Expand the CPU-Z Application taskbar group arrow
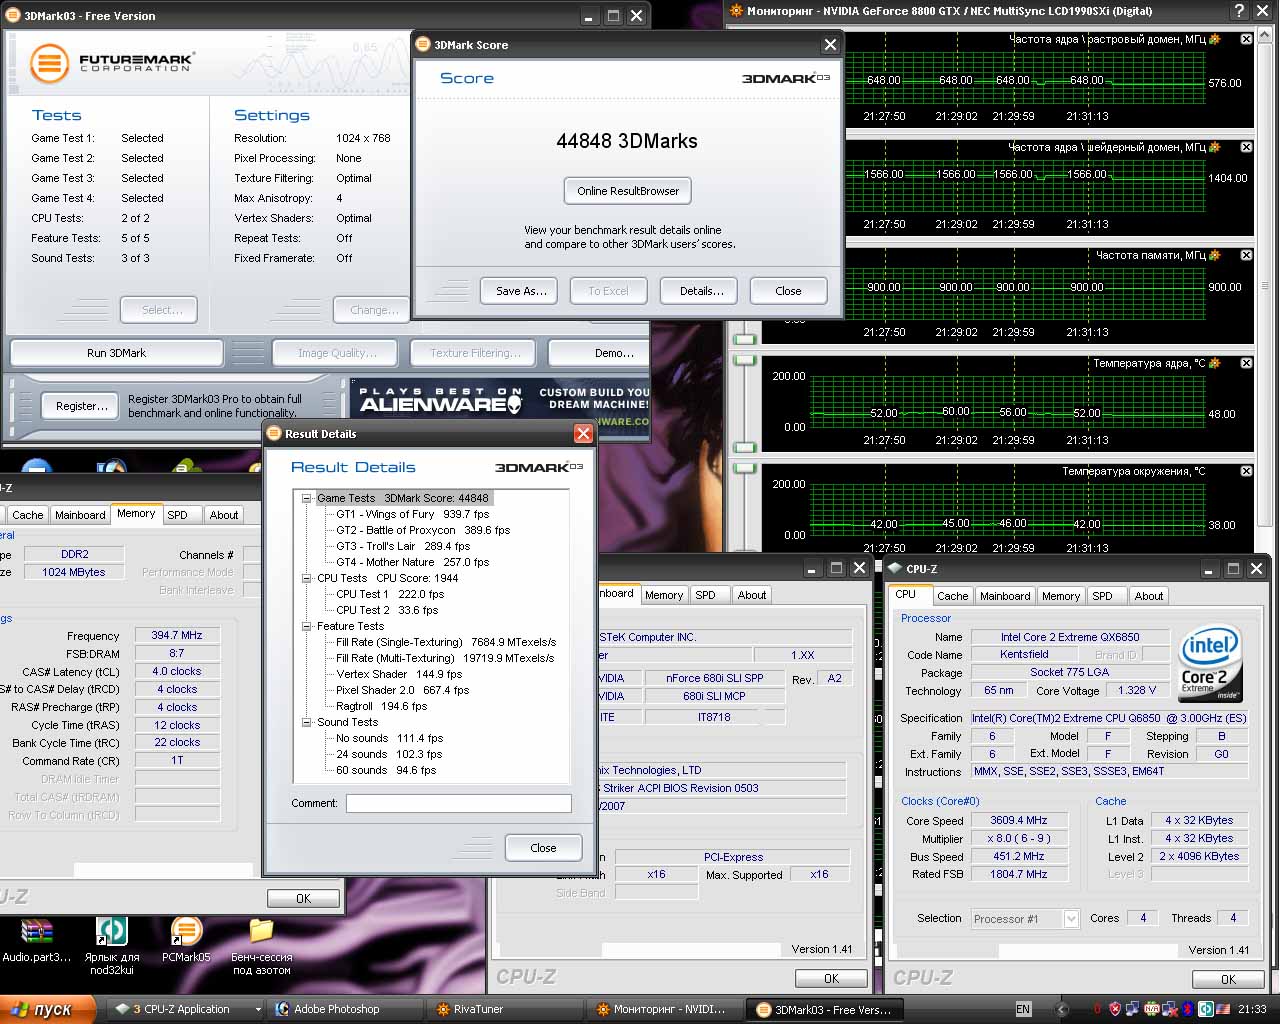The width and height of the screenshot is (1280, 1024). [258, 1010]
